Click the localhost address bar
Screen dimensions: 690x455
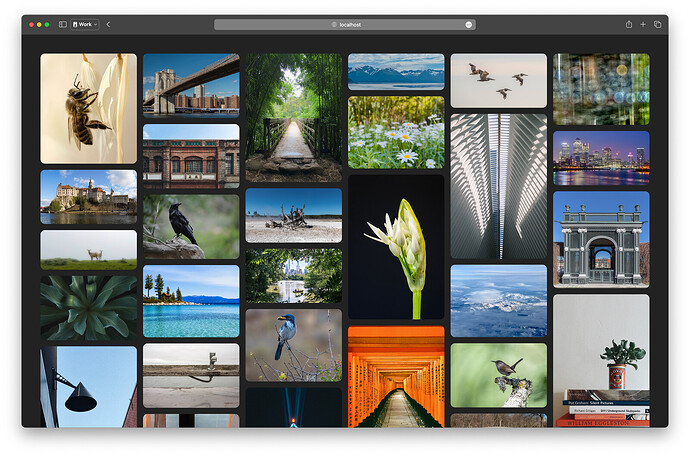345,24
